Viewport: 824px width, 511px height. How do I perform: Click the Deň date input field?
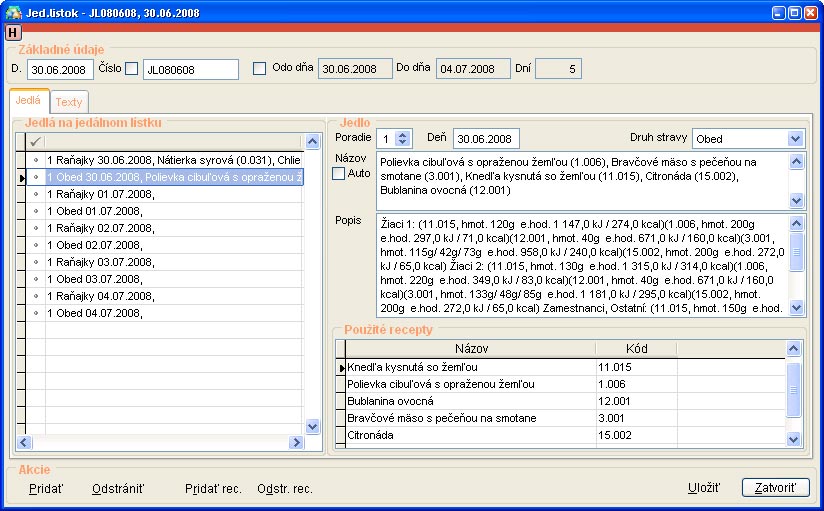(485, 139)
